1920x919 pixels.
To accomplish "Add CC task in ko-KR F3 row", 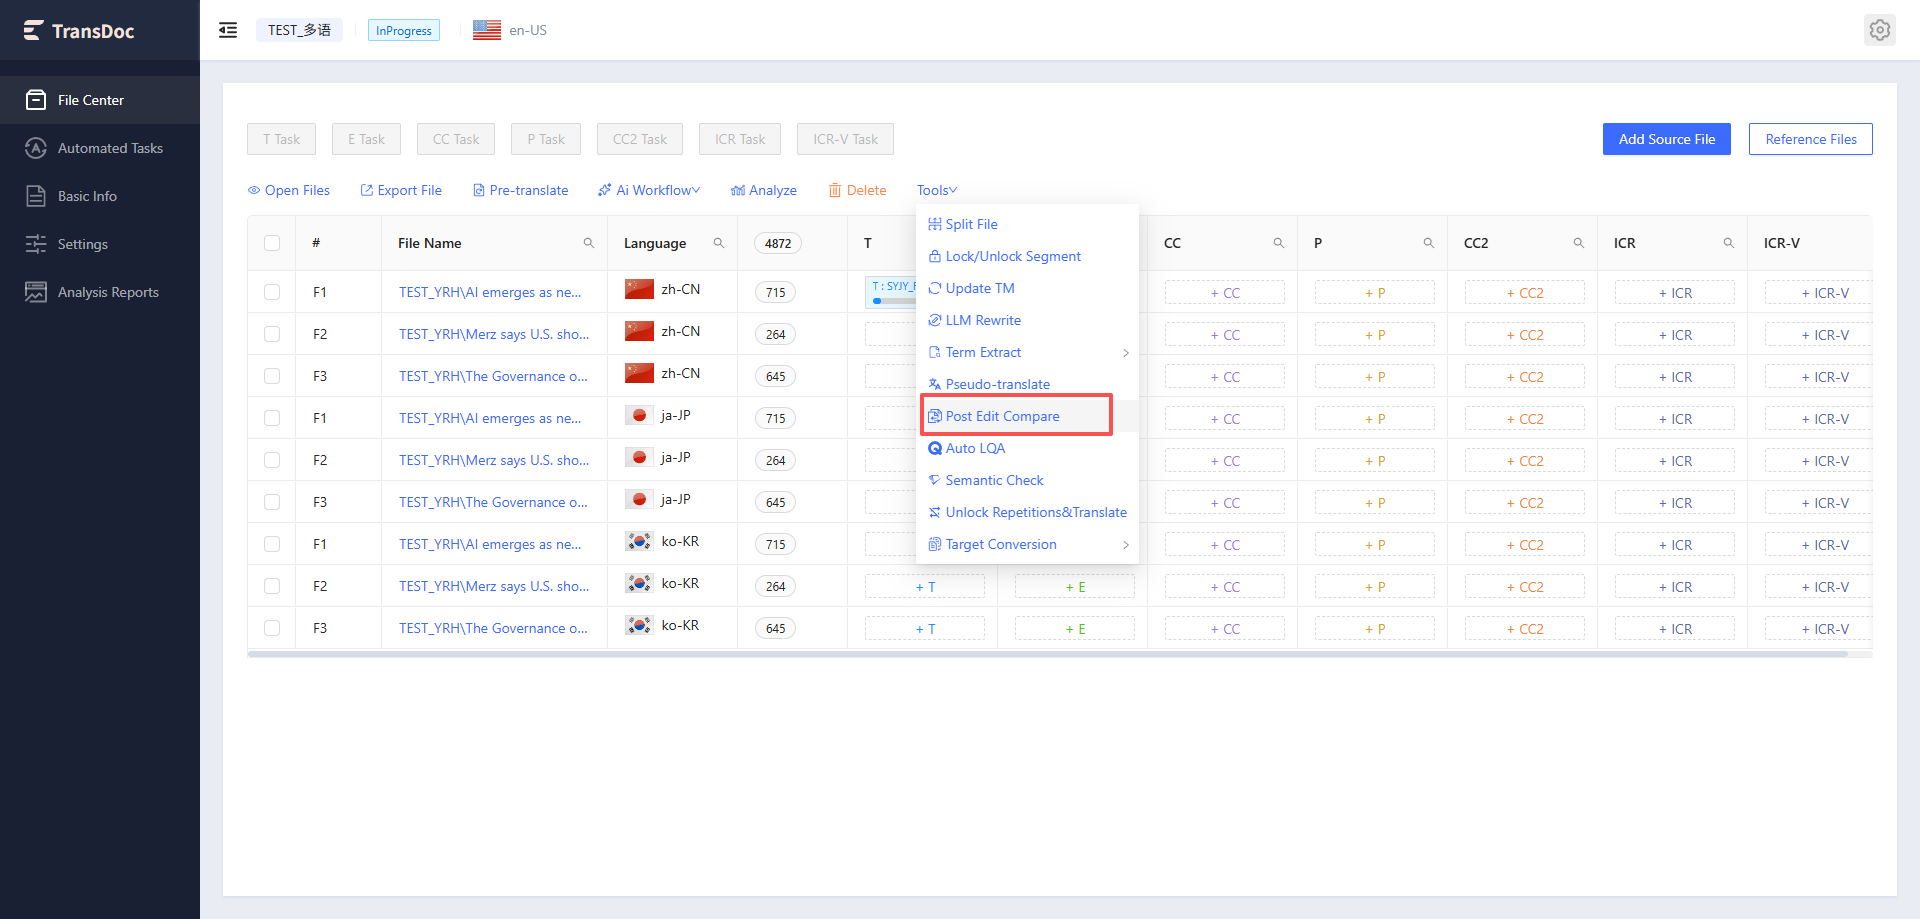I will tap(1225, 629).
